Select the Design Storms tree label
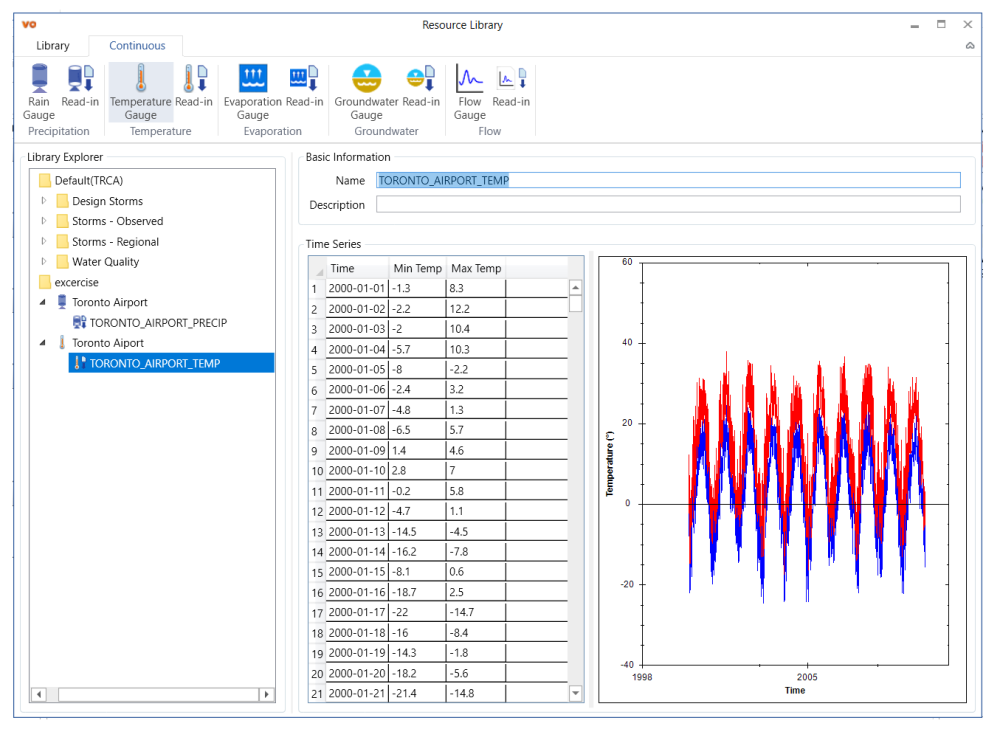Screen dimensions: 1000x743 [x=107, y=201]
